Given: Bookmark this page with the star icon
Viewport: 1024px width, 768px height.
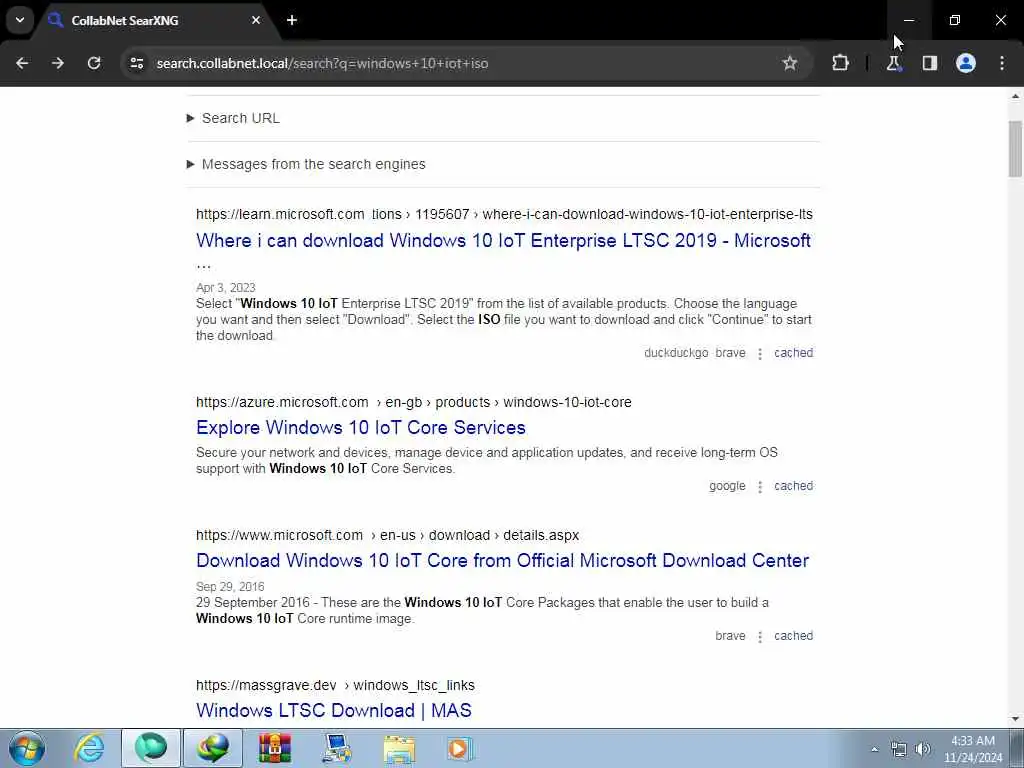Looking at the screenshot, I should click(x=790, y=63).
